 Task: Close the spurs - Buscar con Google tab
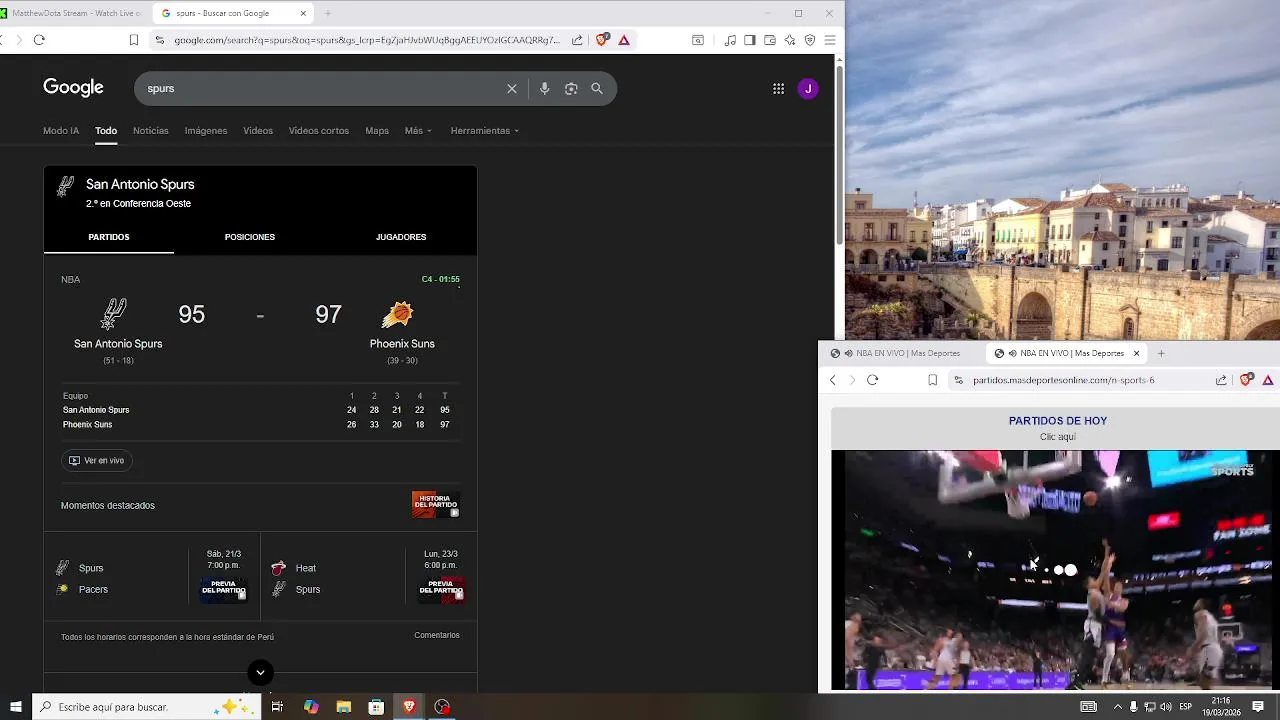[x=303, y=13]
